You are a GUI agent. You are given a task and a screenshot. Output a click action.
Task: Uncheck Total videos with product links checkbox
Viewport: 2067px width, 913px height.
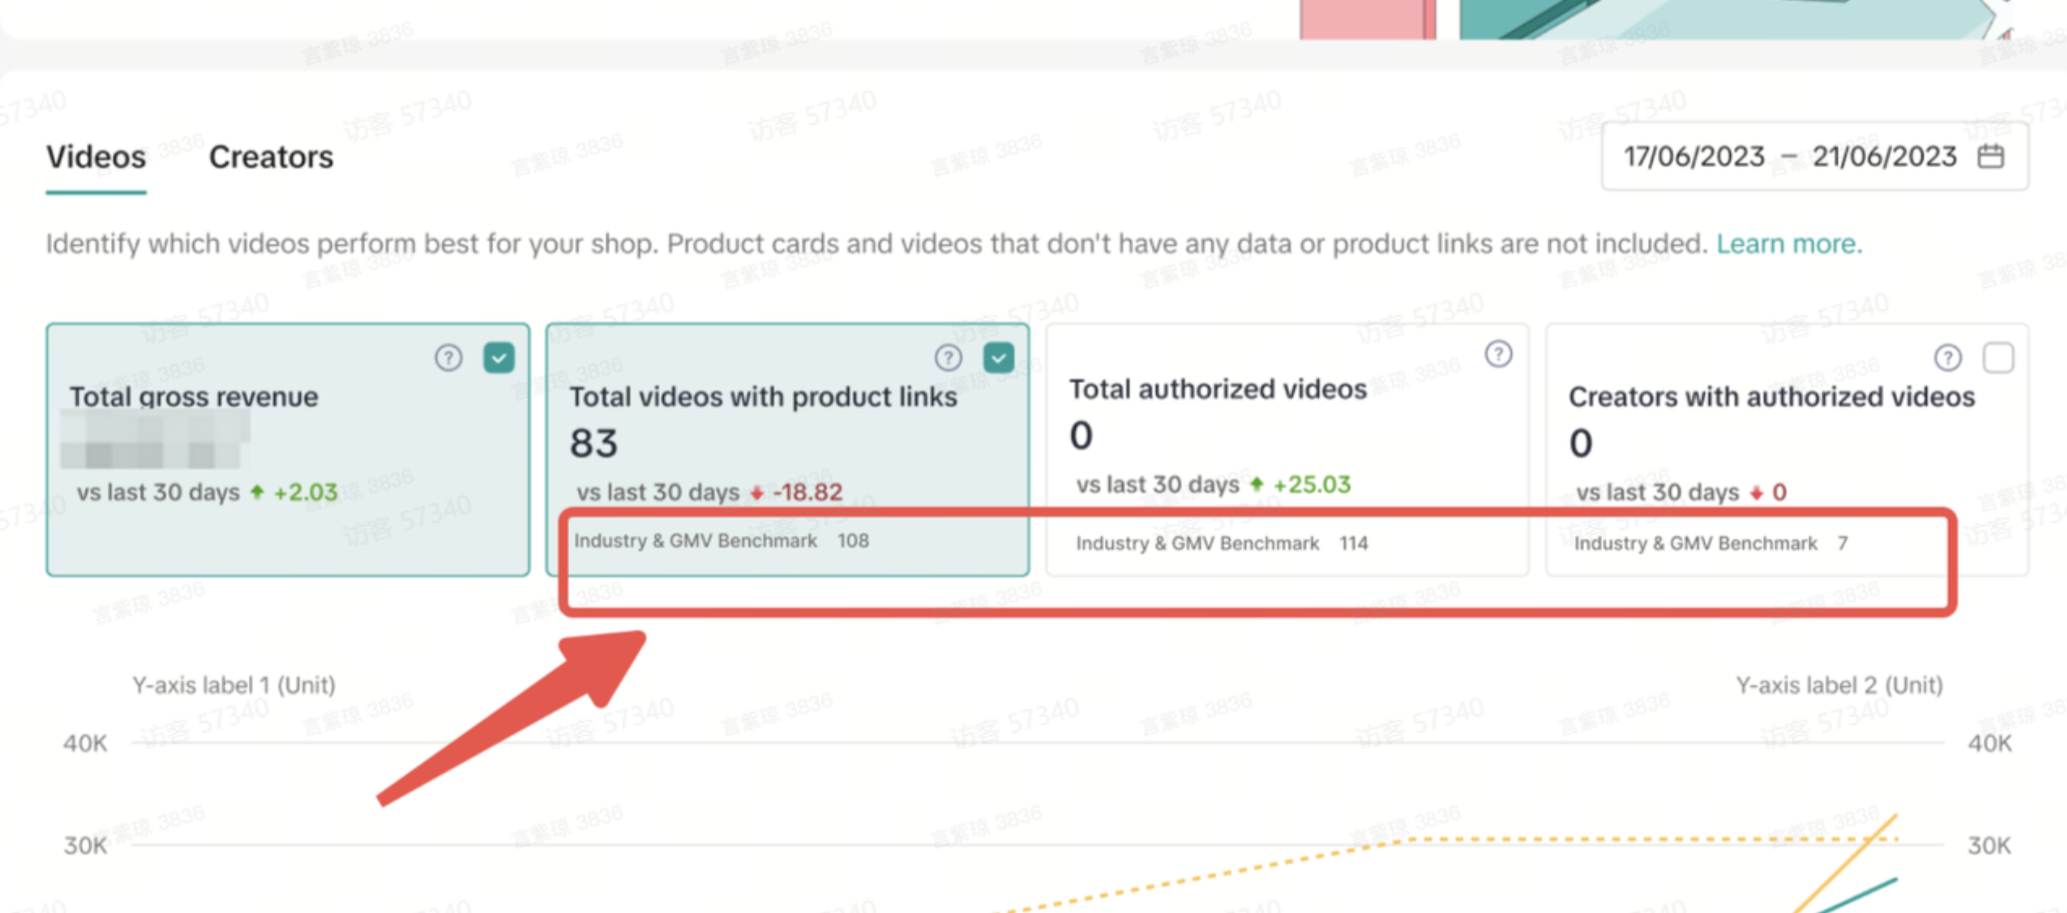(x=998, y=357)
